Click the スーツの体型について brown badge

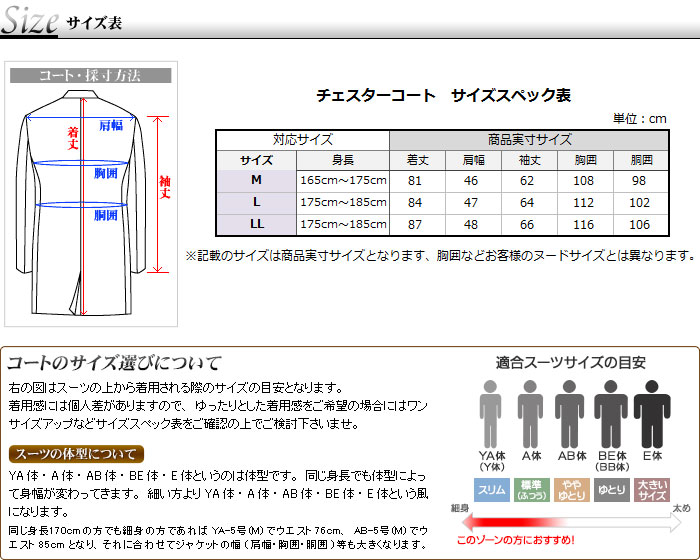click(76, 454)
